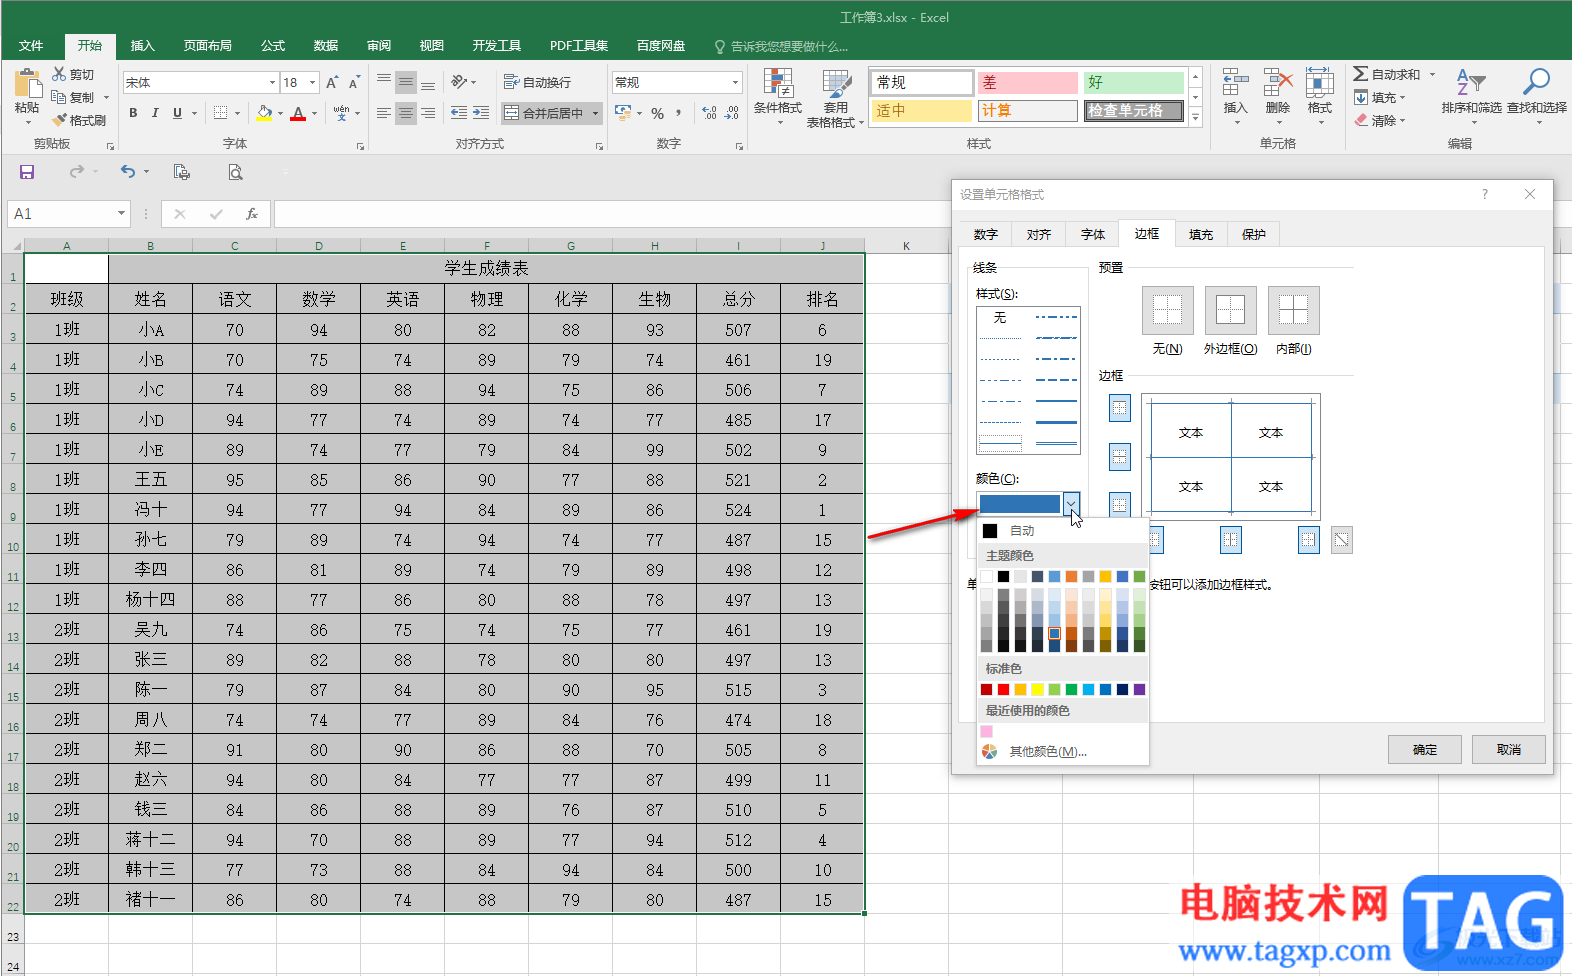Image resolution: width=1572 pixels, height=976 pixels.
Task: Click the Undo arrow icon
Action: click(x=128, y=172)
